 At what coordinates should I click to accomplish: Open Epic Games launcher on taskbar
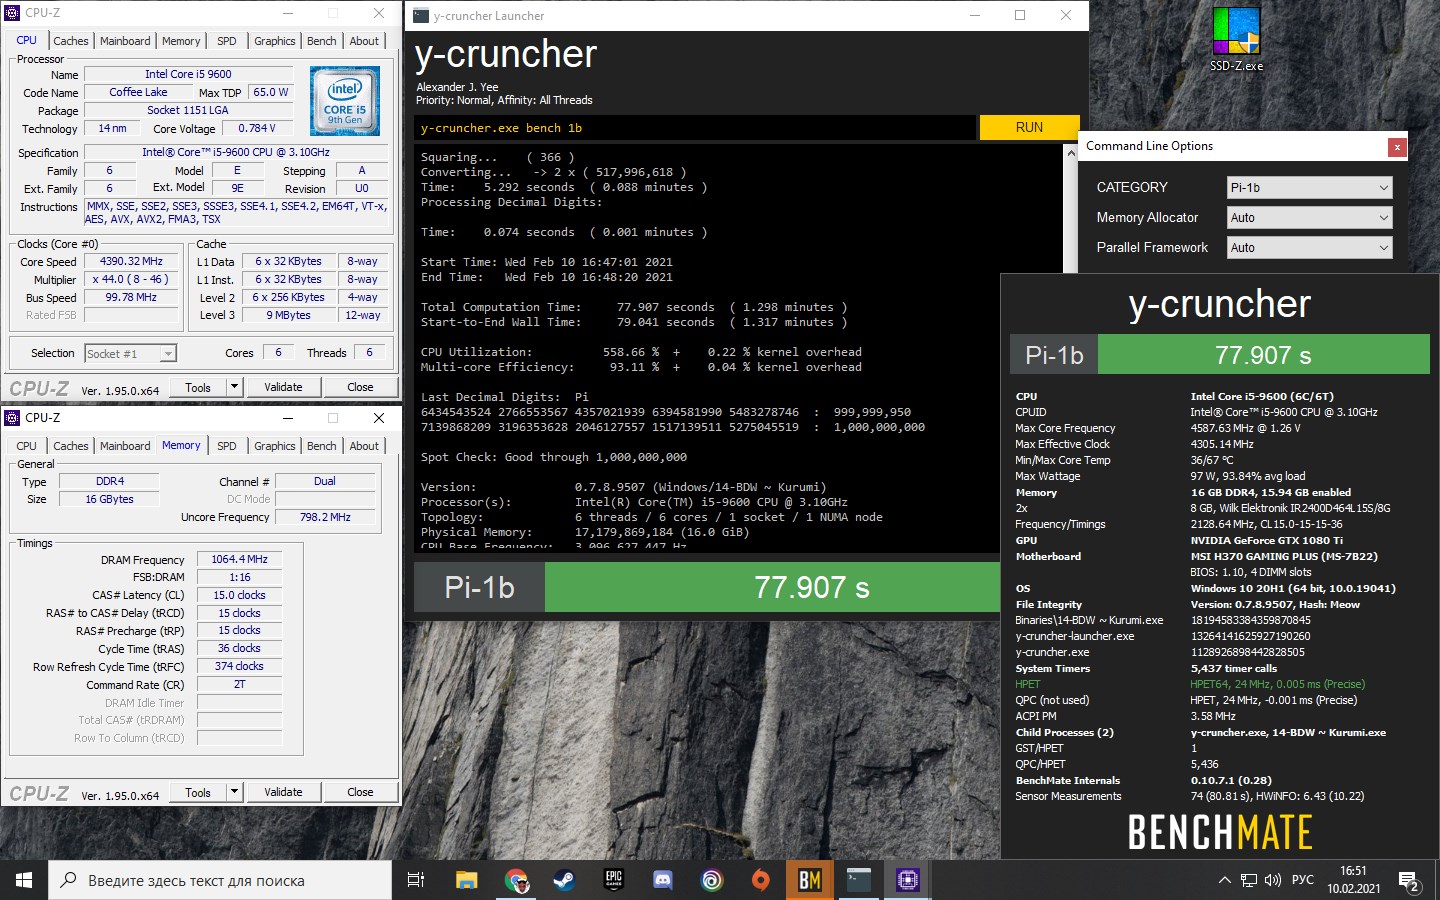[614, 880]
